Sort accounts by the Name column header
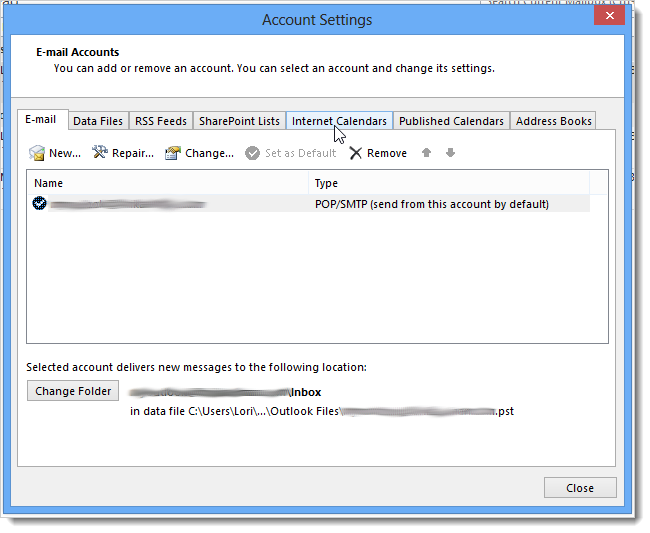 point(167,183)
